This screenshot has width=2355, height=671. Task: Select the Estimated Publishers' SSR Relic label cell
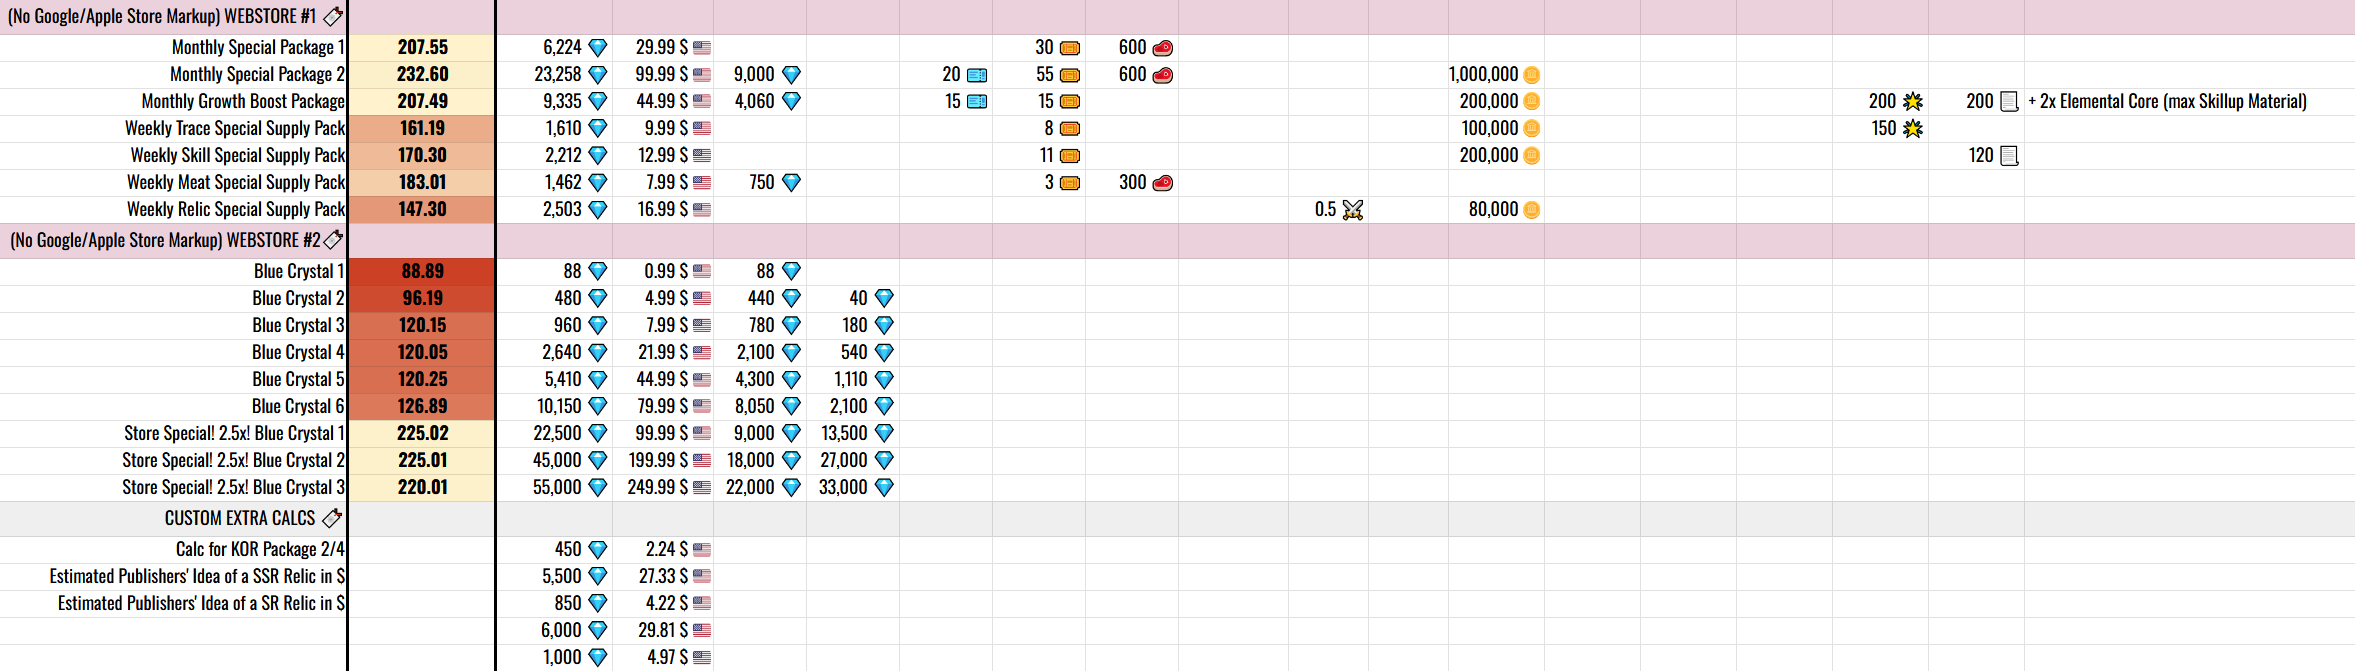click(197, 576)
